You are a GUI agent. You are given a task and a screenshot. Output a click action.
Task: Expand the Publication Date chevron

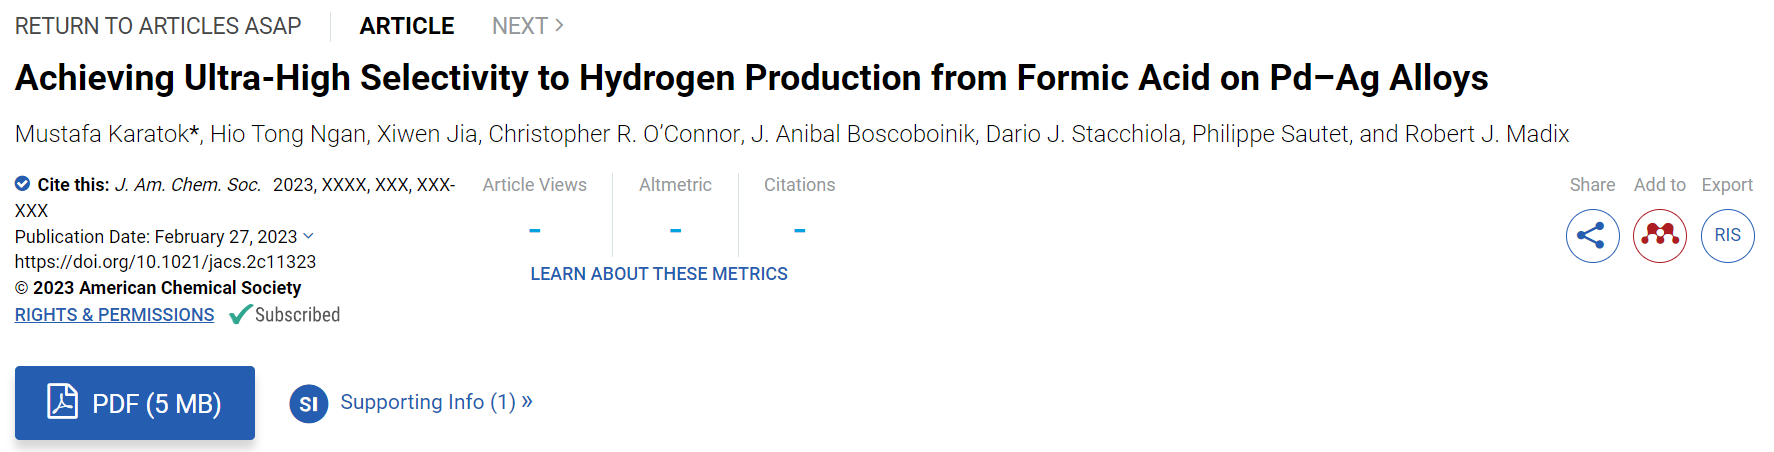pos(308,236)
